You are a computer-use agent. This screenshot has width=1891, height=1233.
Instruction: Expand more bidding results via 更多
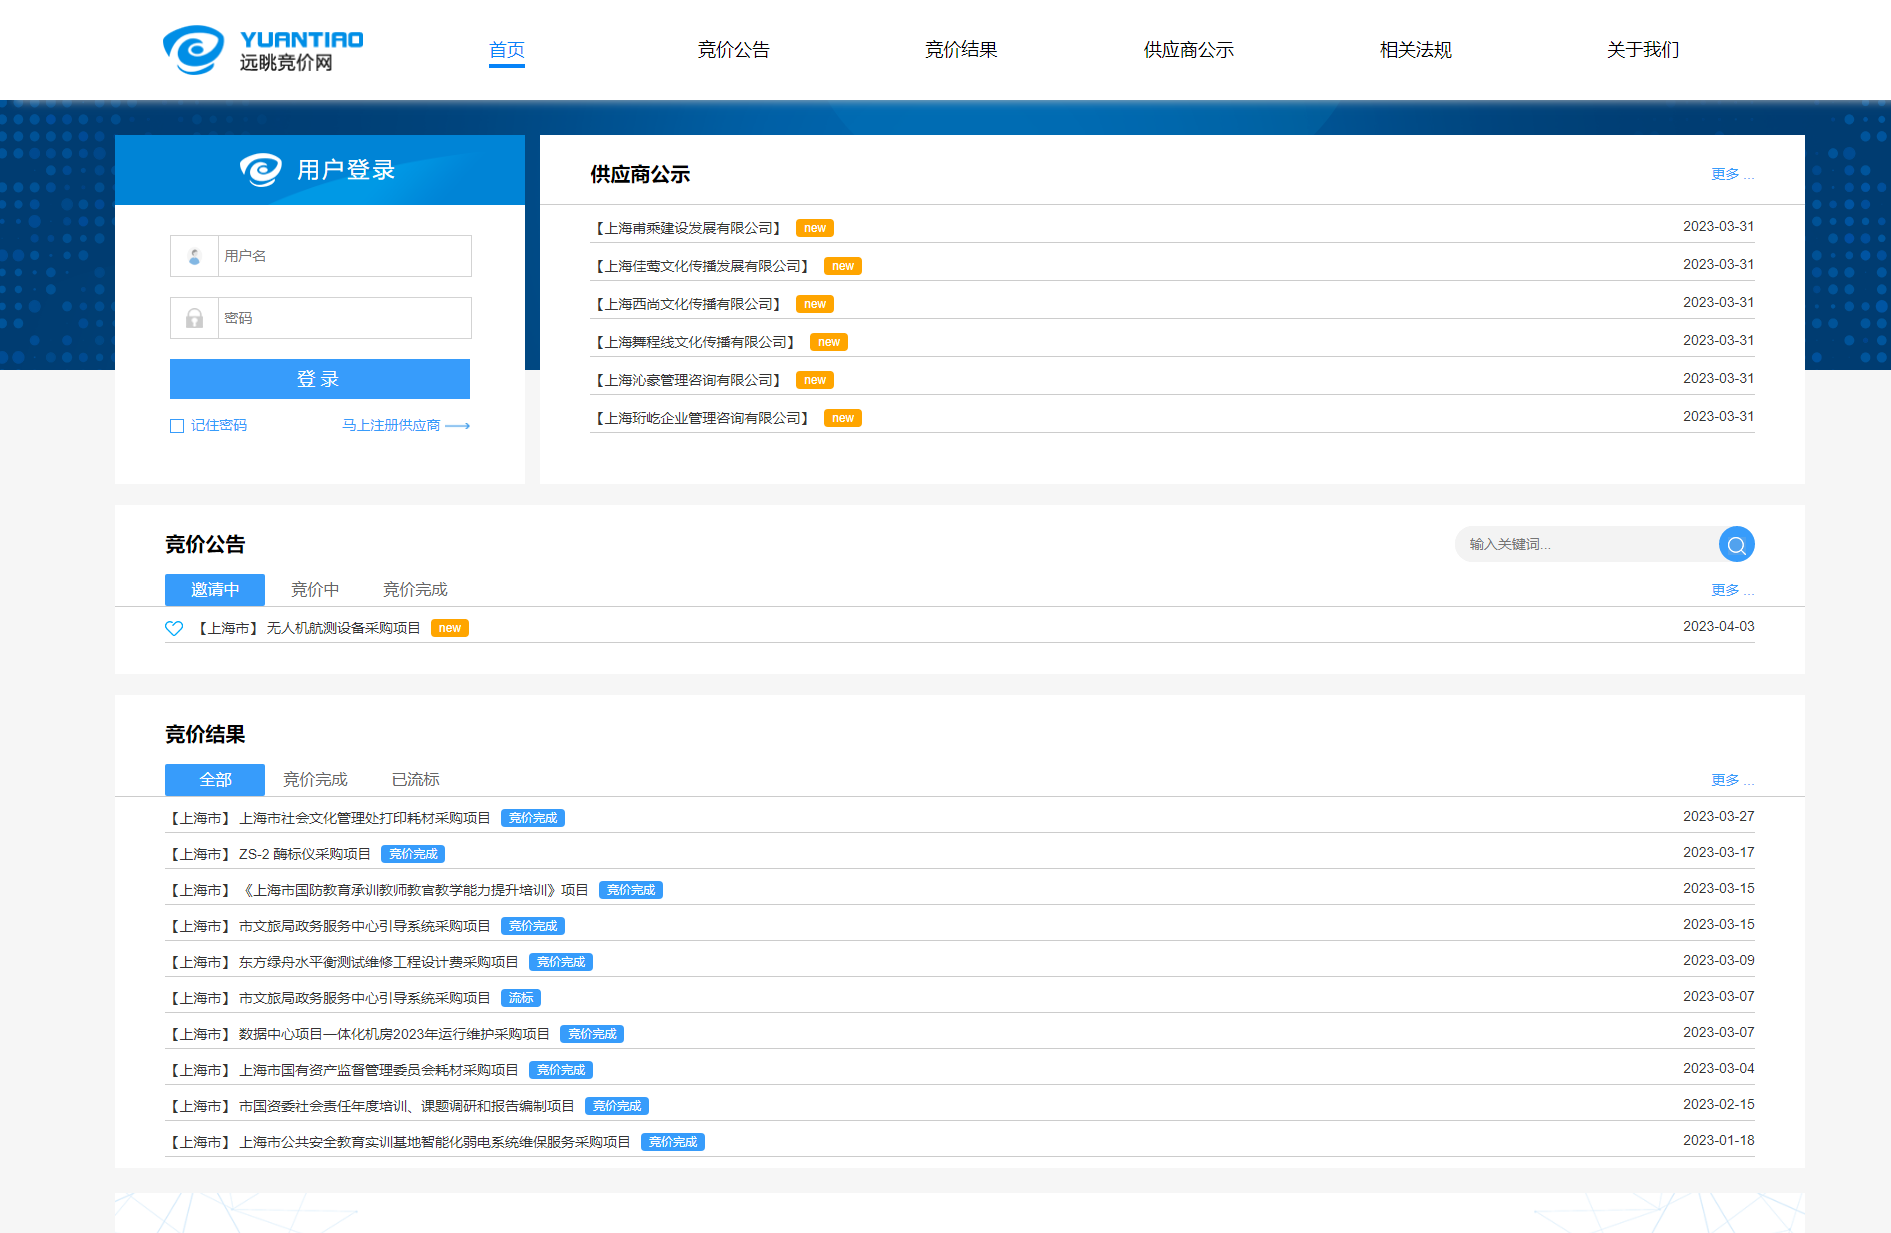[1731, 780]
